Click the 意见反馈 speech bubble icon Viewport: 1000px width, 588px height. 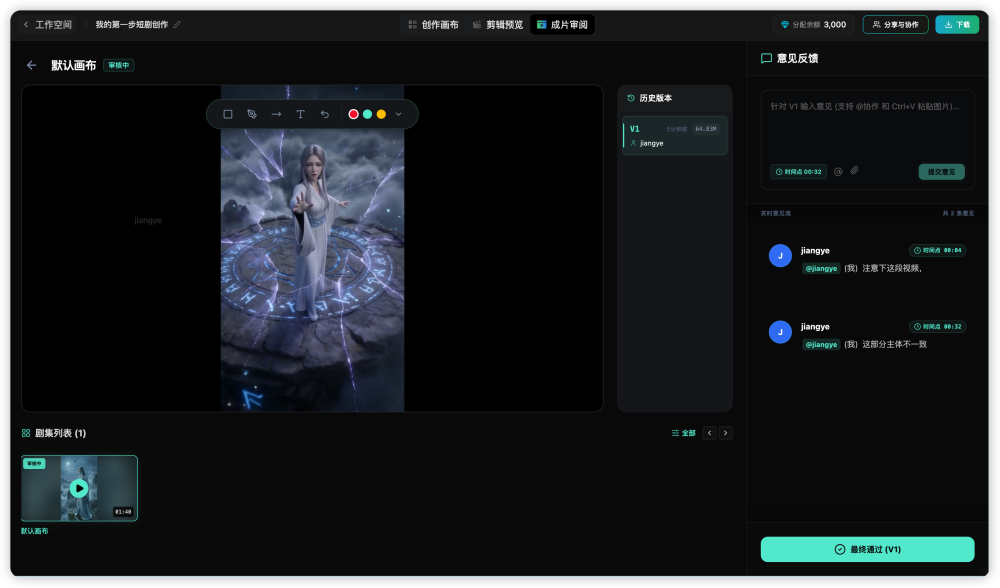pyautogui.click(x=767, y=59)
